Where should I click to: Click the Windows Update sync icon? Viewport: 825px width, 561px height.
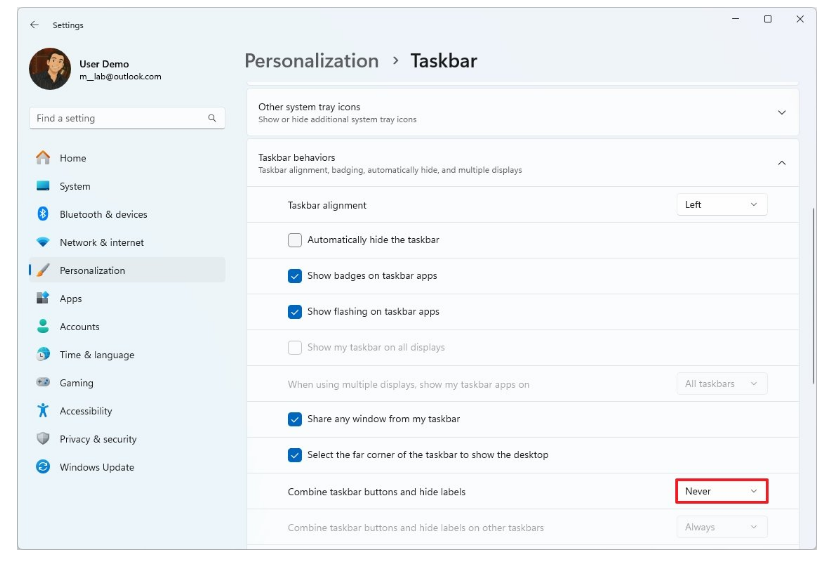pyautogui.click(x=43, y=467)
